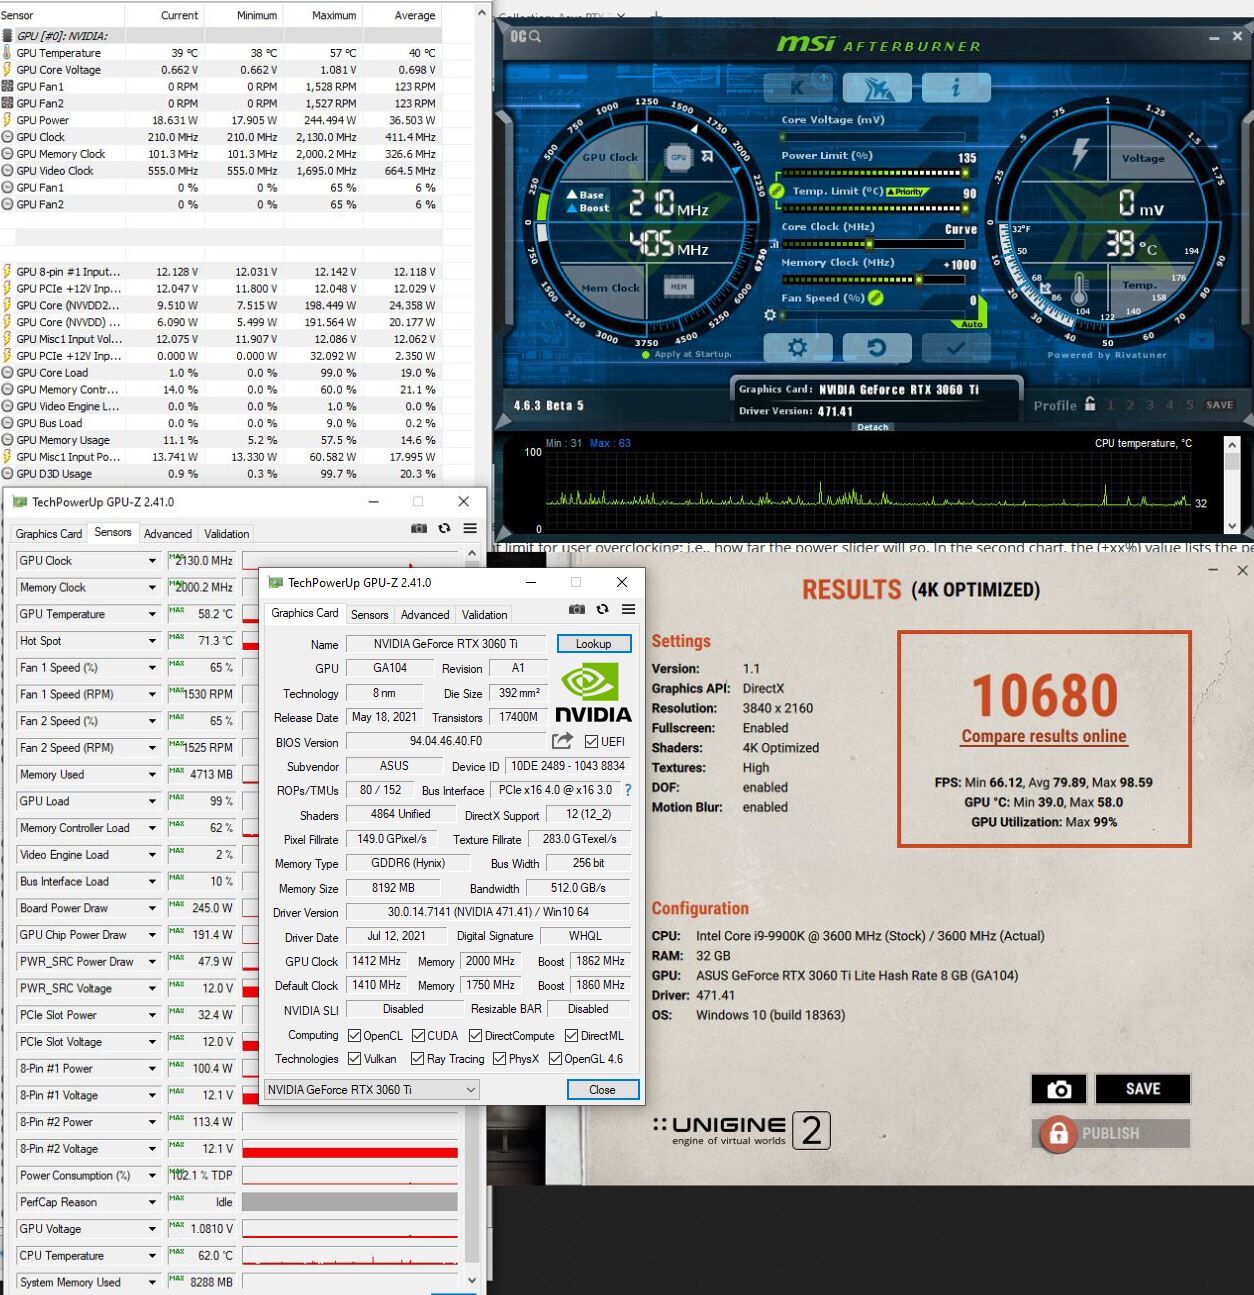Reset Afterburner settings to default
The image size is (1254, 1295).
(x=877, y=348)
